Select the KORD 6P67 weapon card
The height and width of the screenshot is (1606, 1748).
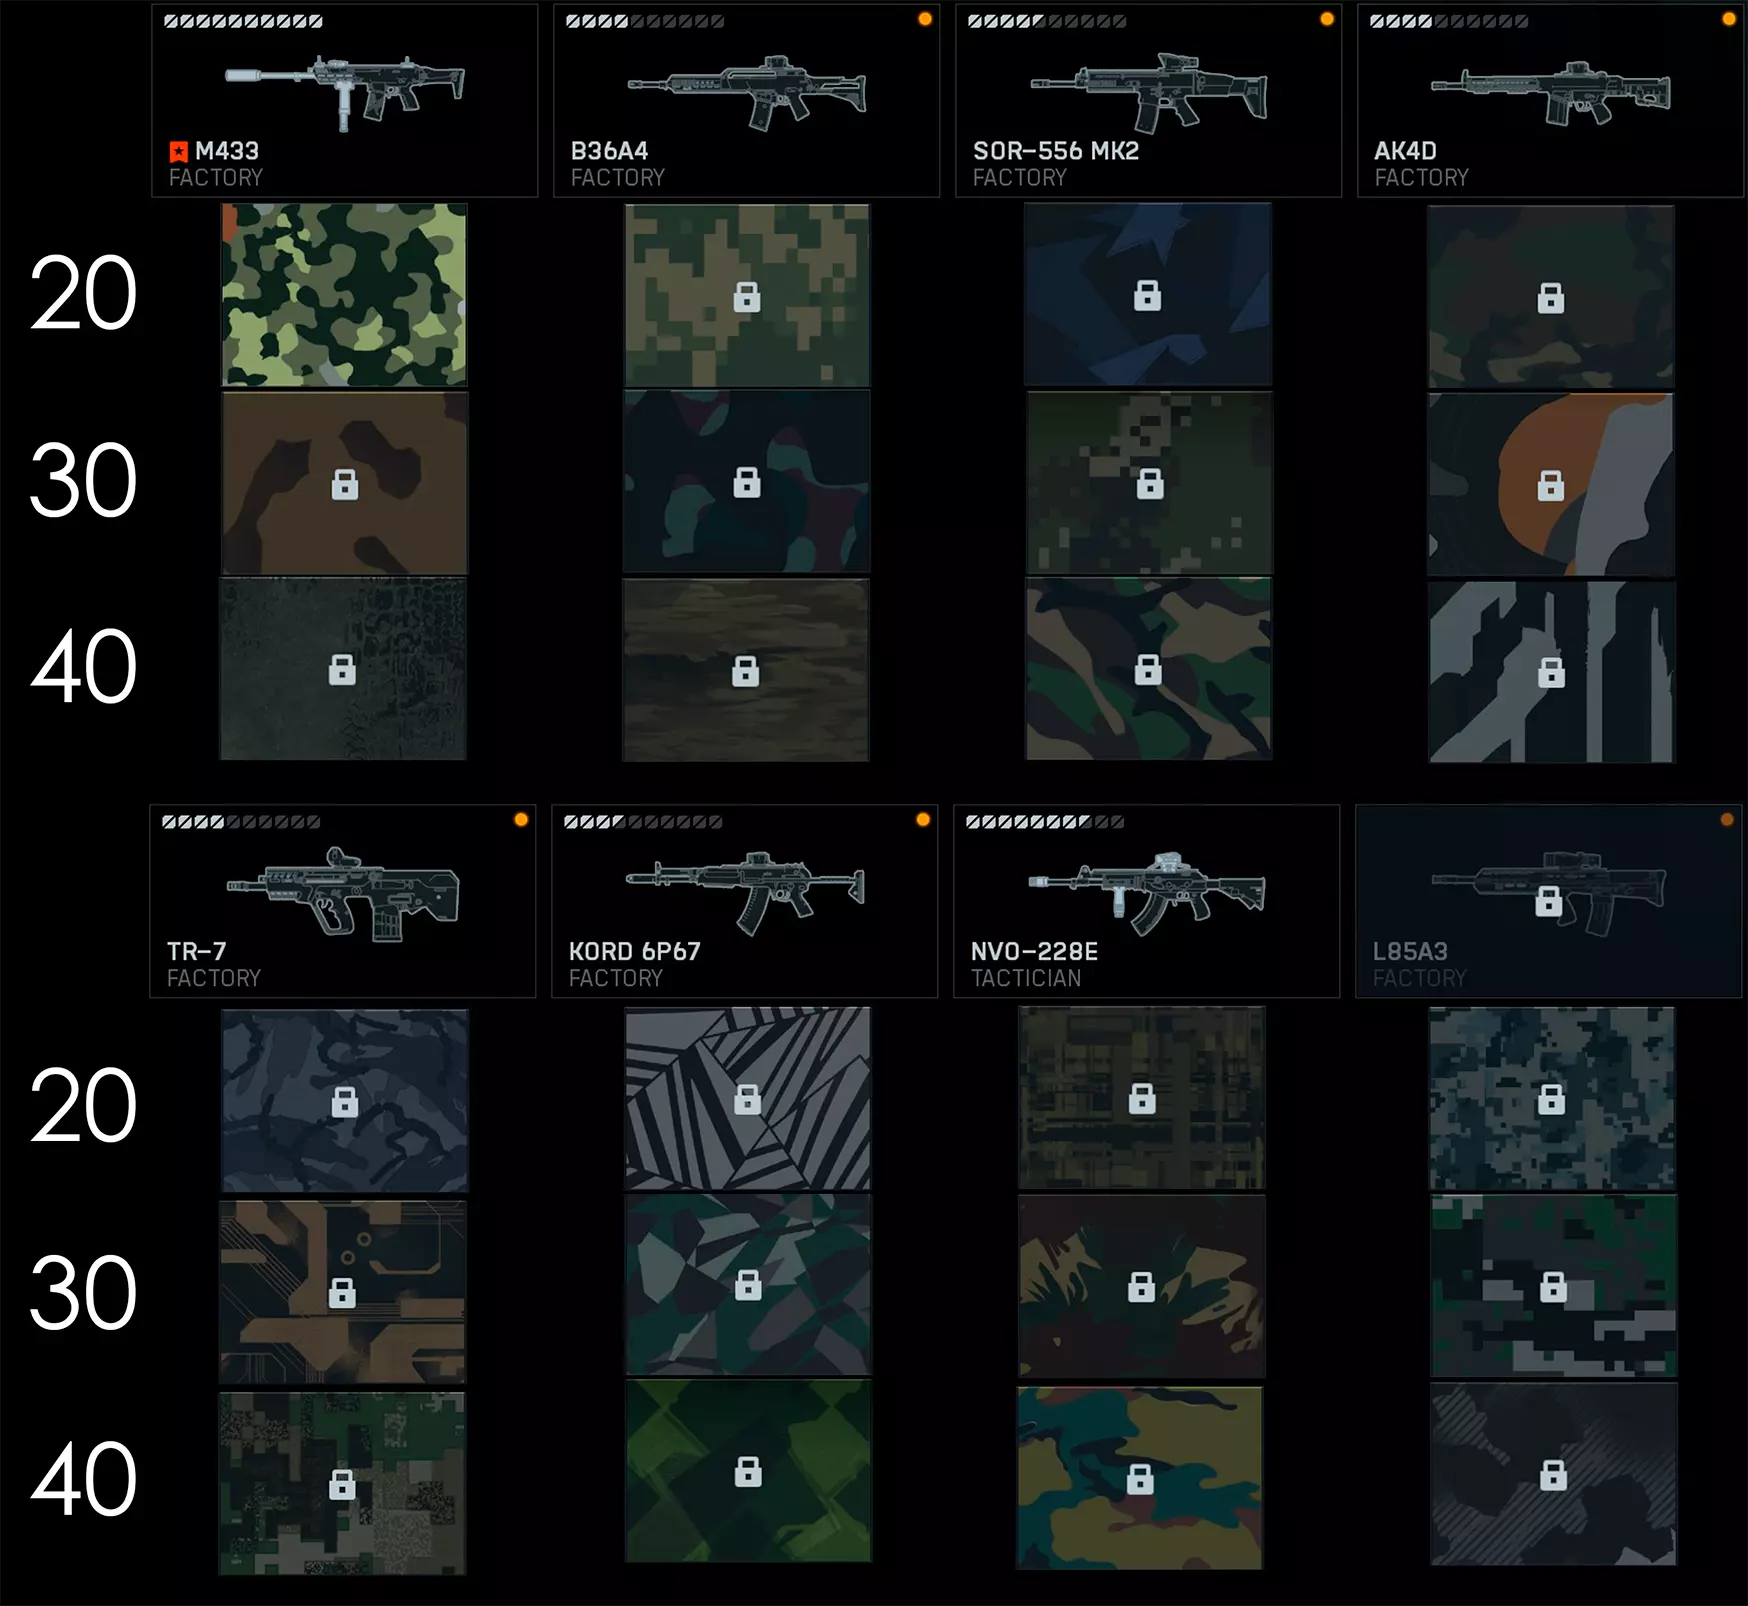coord(745,901)
